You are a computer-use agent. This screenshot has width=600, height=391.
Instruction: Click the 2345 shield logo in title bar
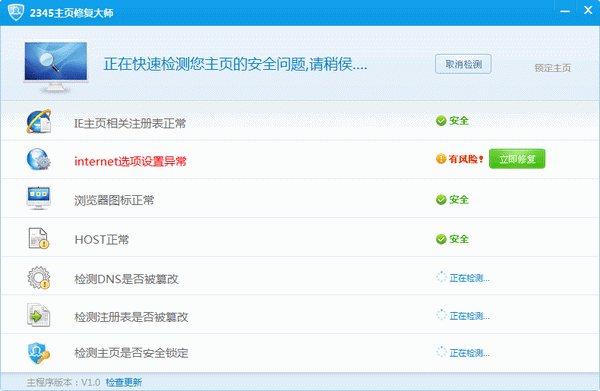tap(16, 12)
